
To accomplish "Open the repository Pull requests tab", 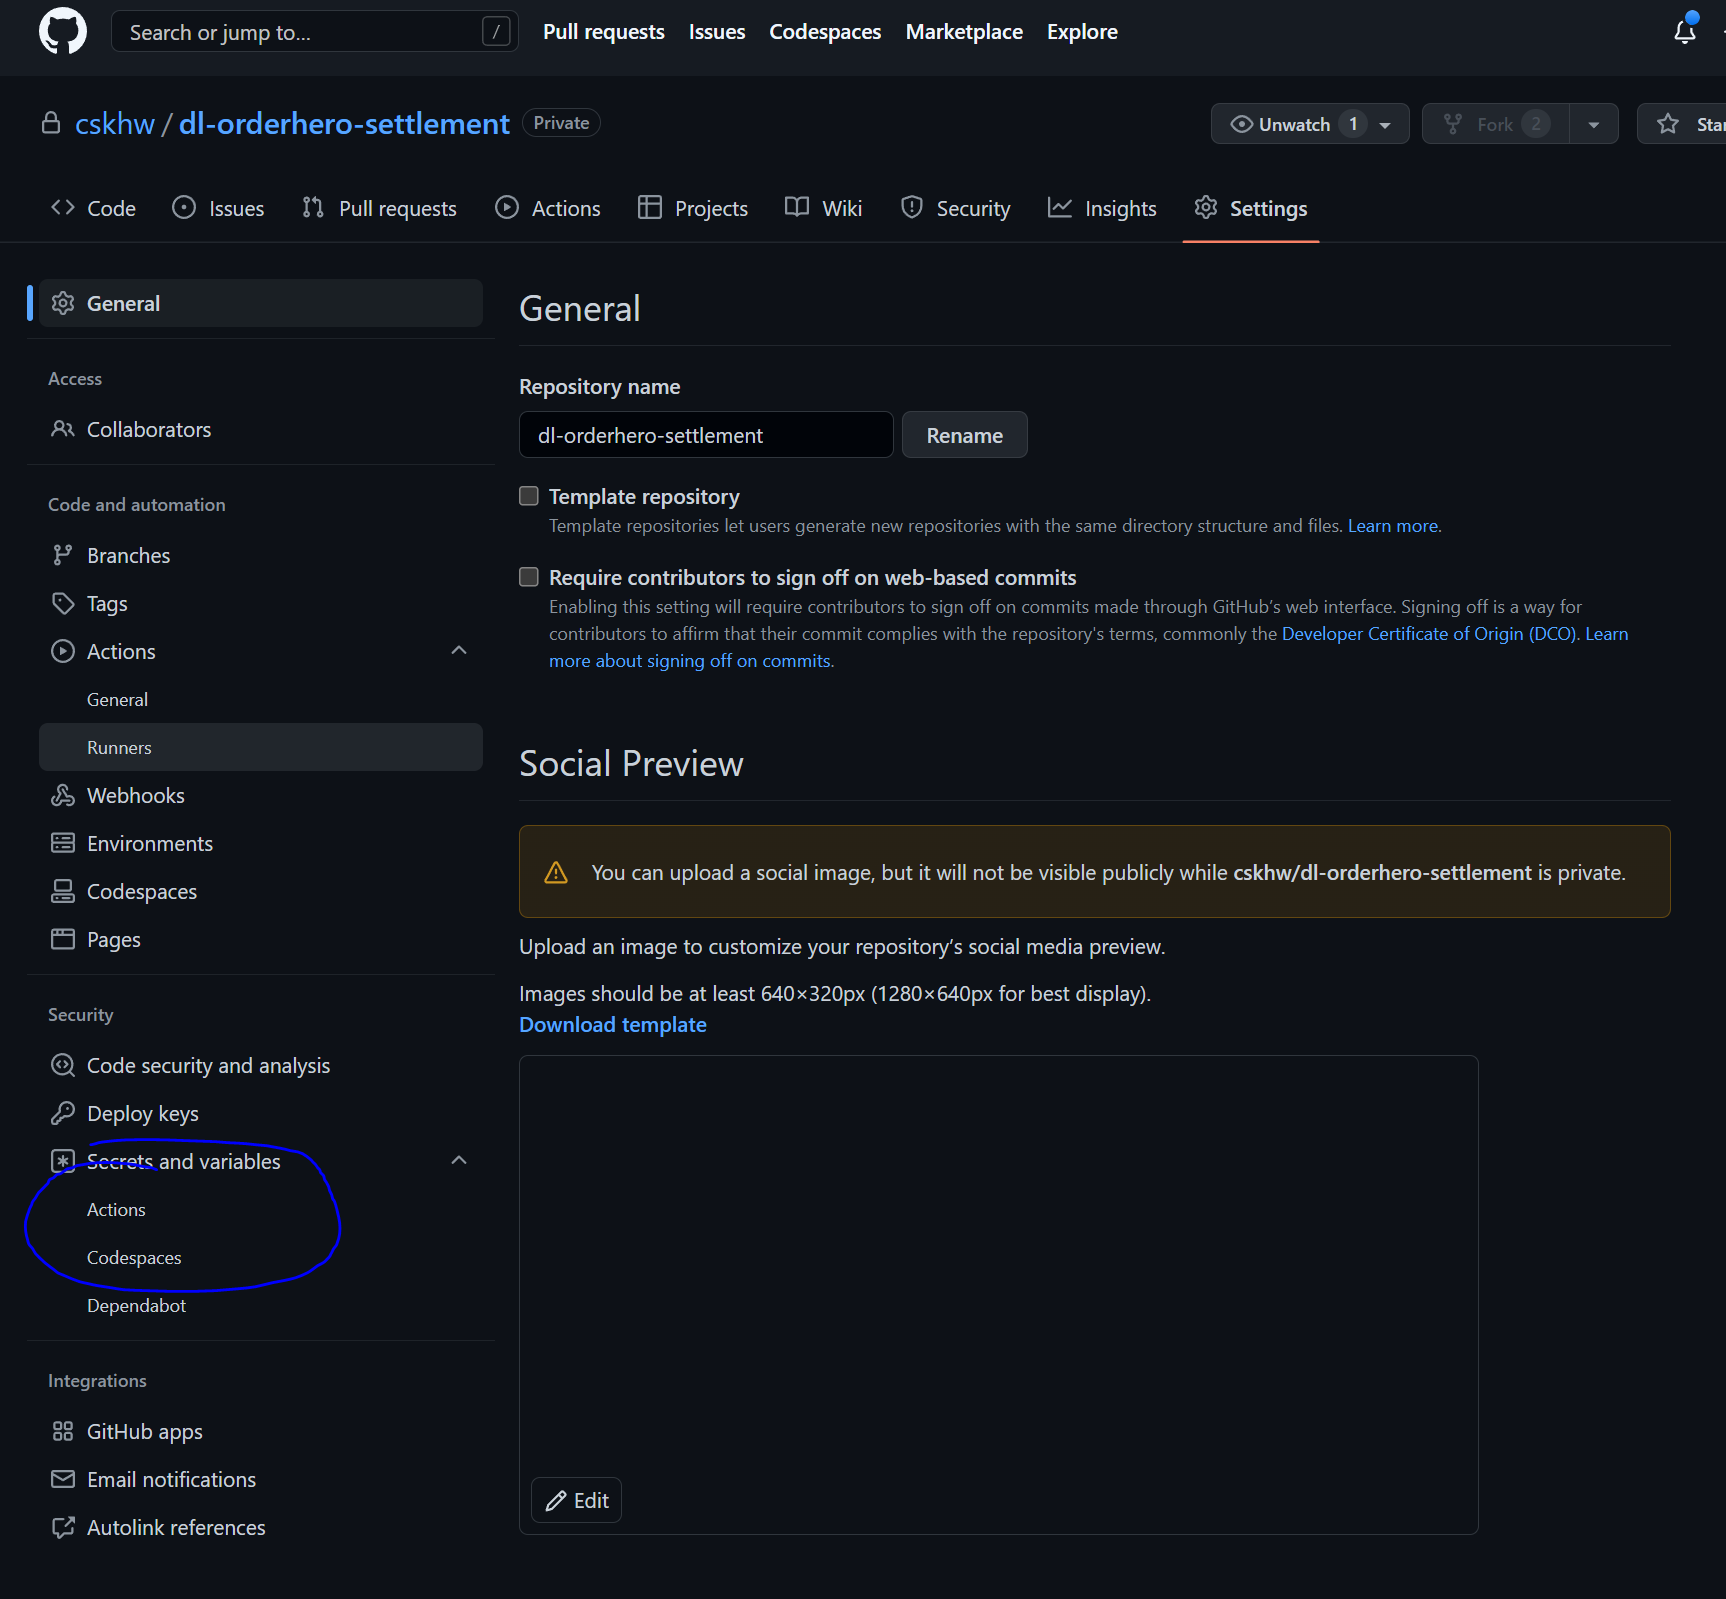I will [379, 208].
